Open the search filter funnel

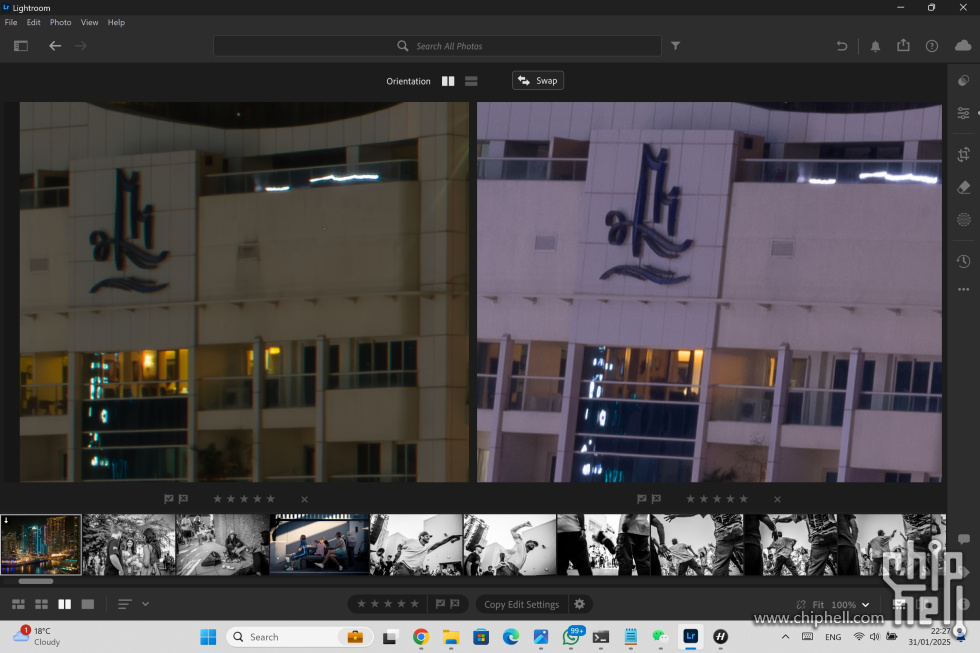tap(676, 46)
